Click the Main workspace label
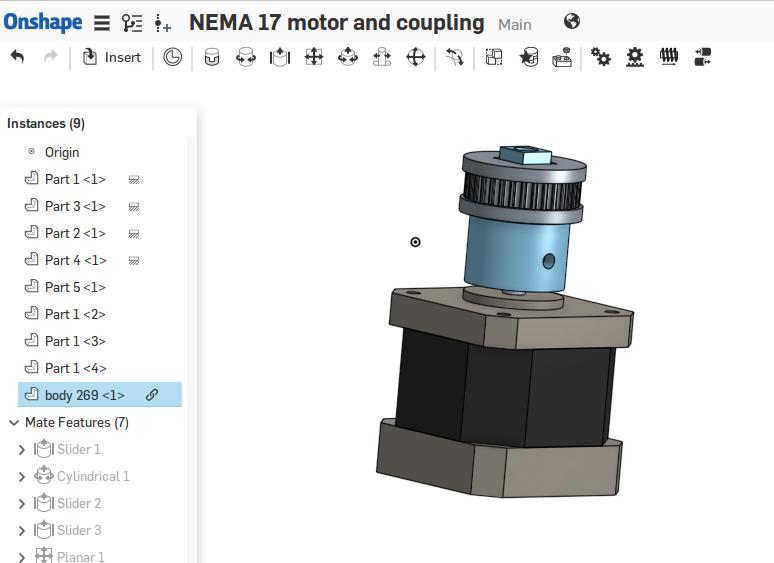 point(514,25)
